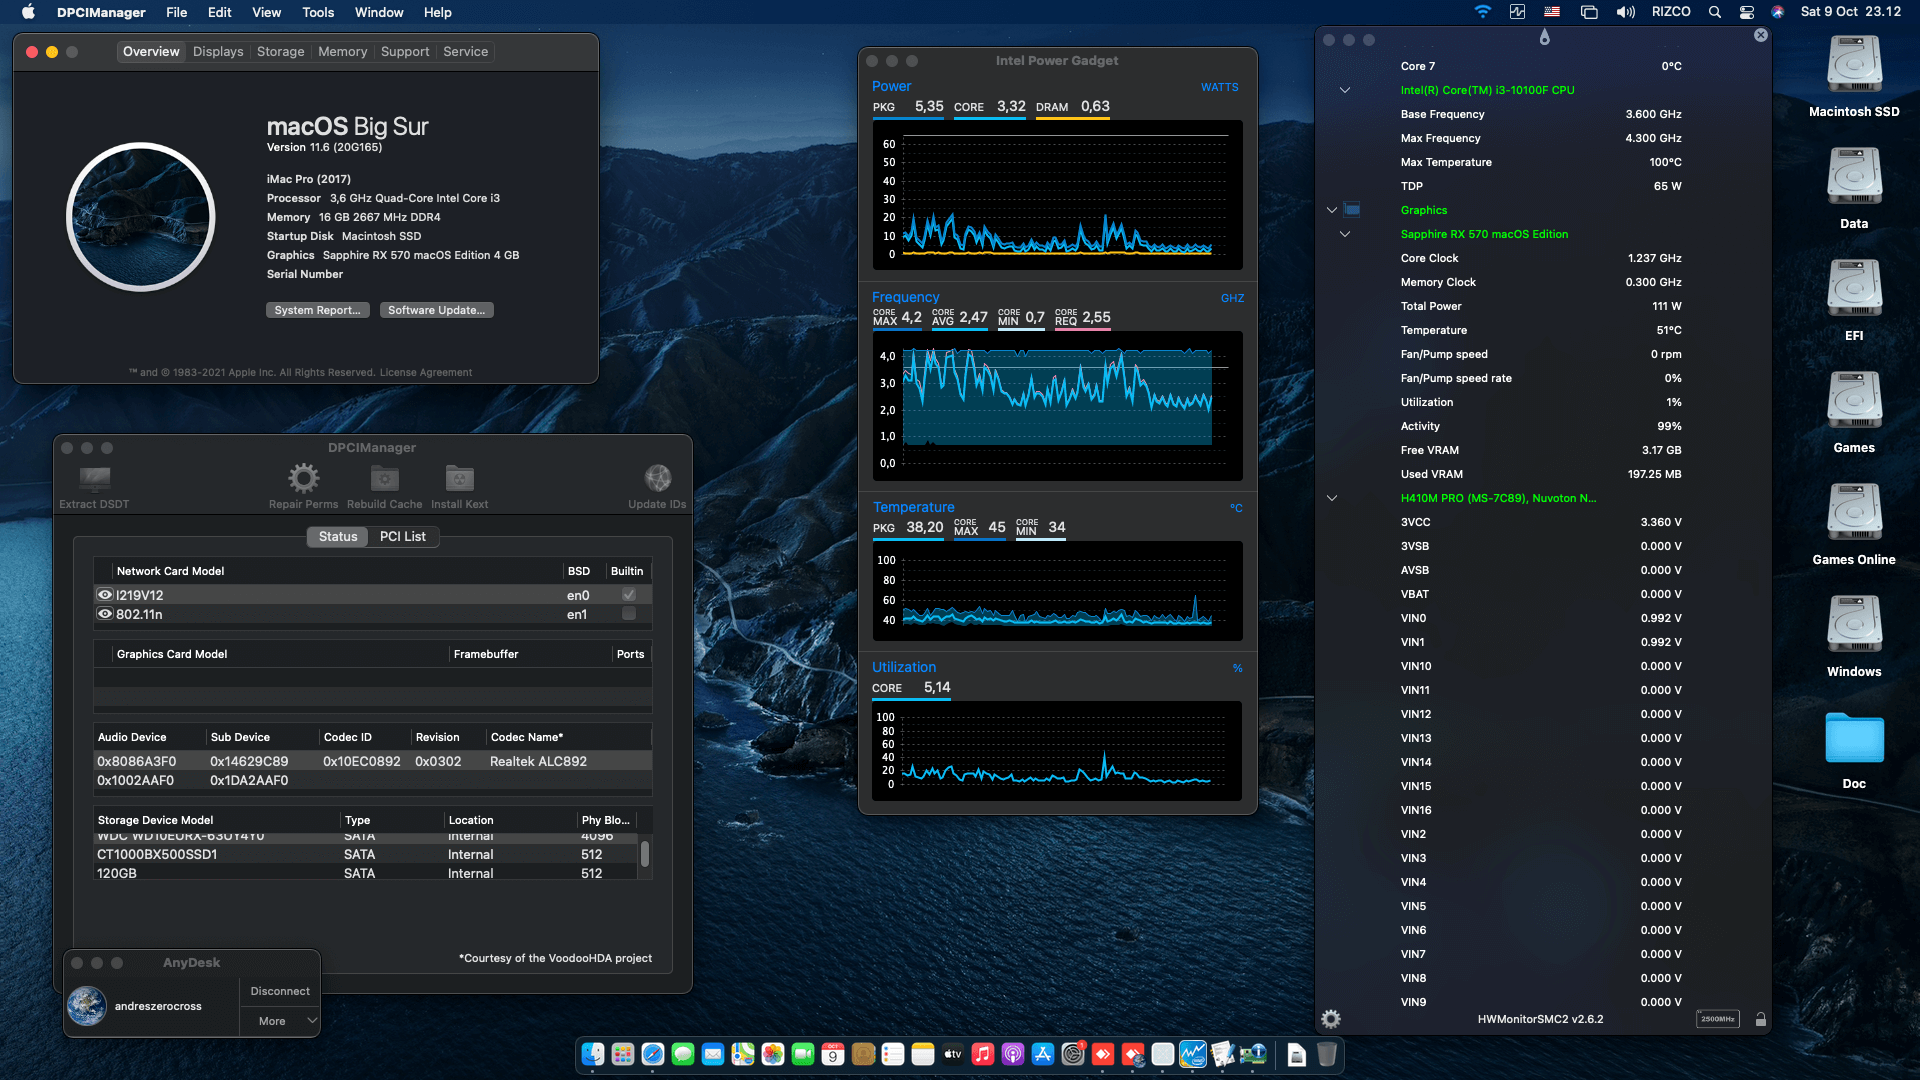Open App Store from the Dock
This screenshot has width=1920, height=1080.
1043,1054
